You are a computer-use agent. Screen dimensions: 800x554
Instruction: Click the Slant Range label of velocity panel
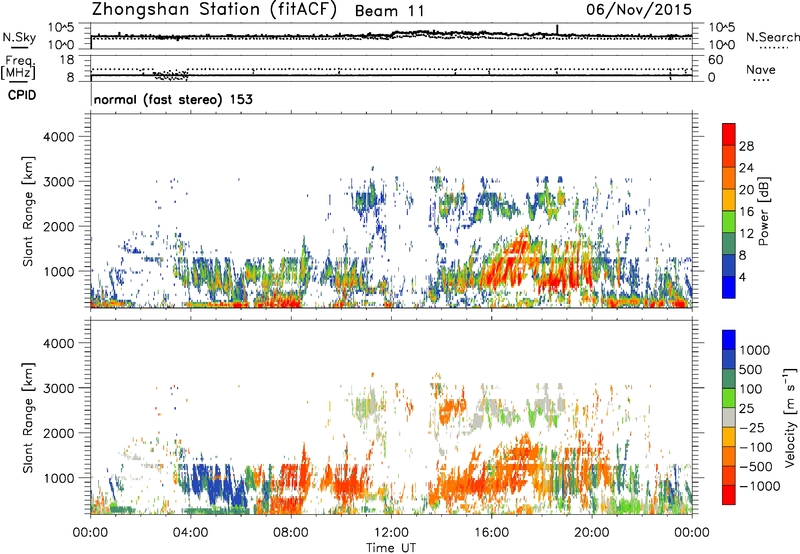tap(28, 418)
